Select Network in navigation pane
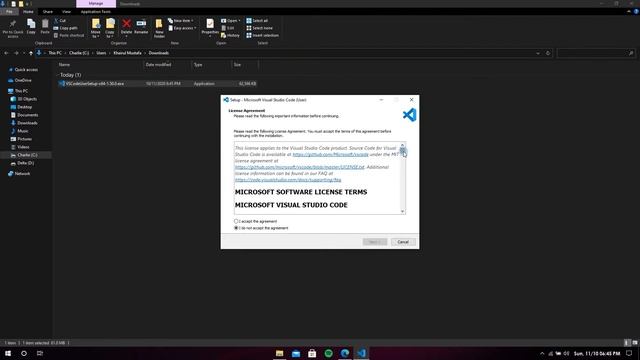 pos(22,173)
